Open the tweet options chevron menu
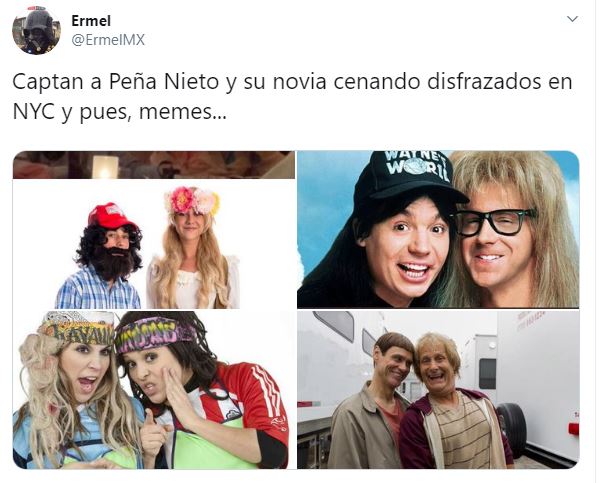 572,19
